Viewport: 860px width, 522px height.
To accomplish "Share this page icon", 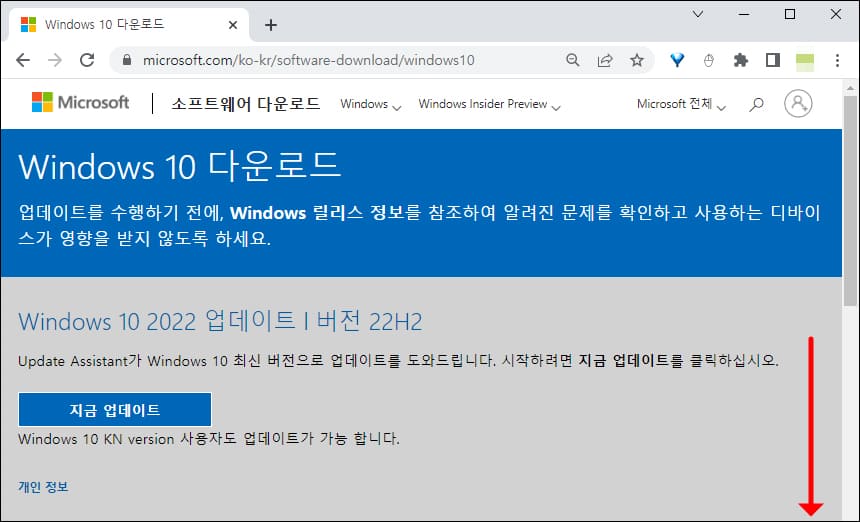I will (605, 60).
